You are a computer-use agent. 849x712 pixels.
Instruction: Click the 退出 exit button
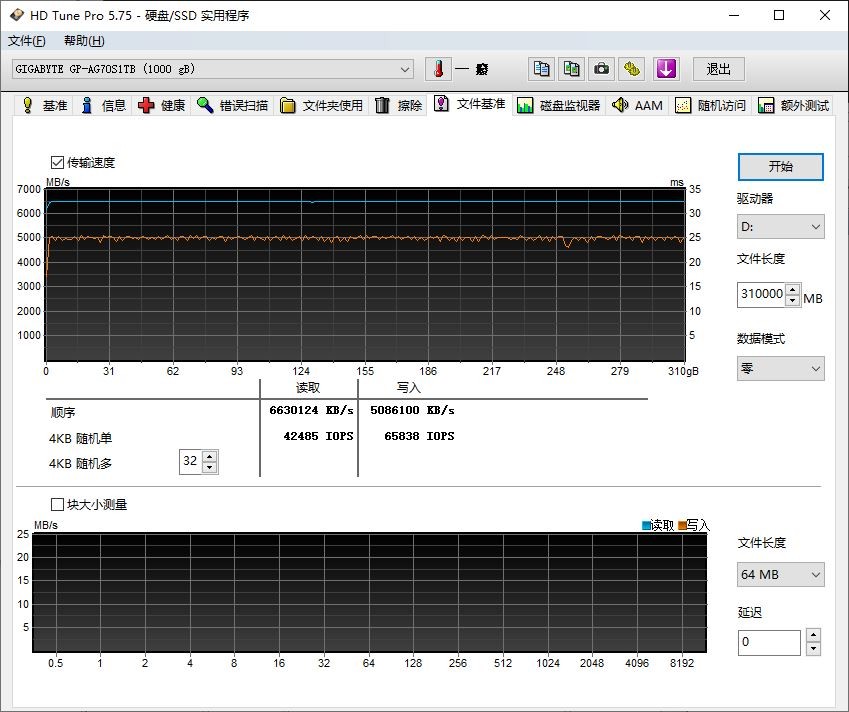pyautogui.click(x=717, y=69)
